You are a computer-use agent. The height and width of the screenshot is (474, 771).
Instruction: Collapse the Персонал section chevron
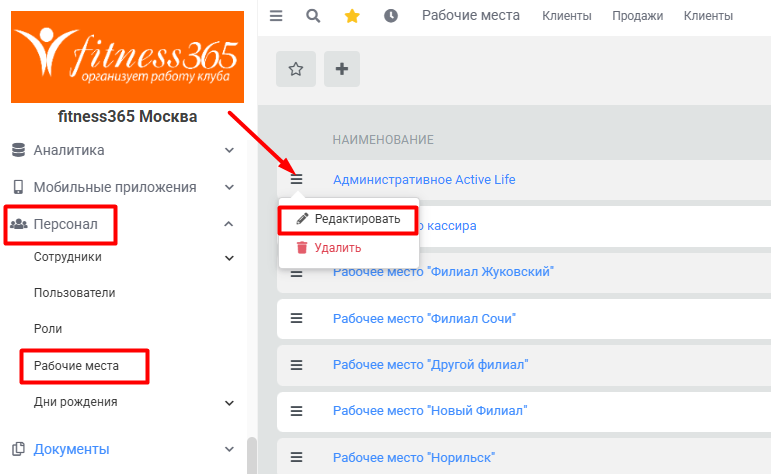229,224
